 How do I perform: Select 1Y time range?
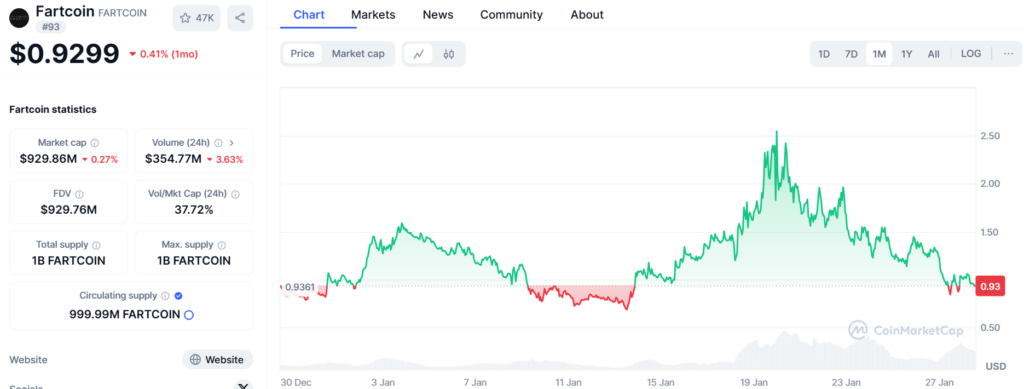tap(906, 54)
